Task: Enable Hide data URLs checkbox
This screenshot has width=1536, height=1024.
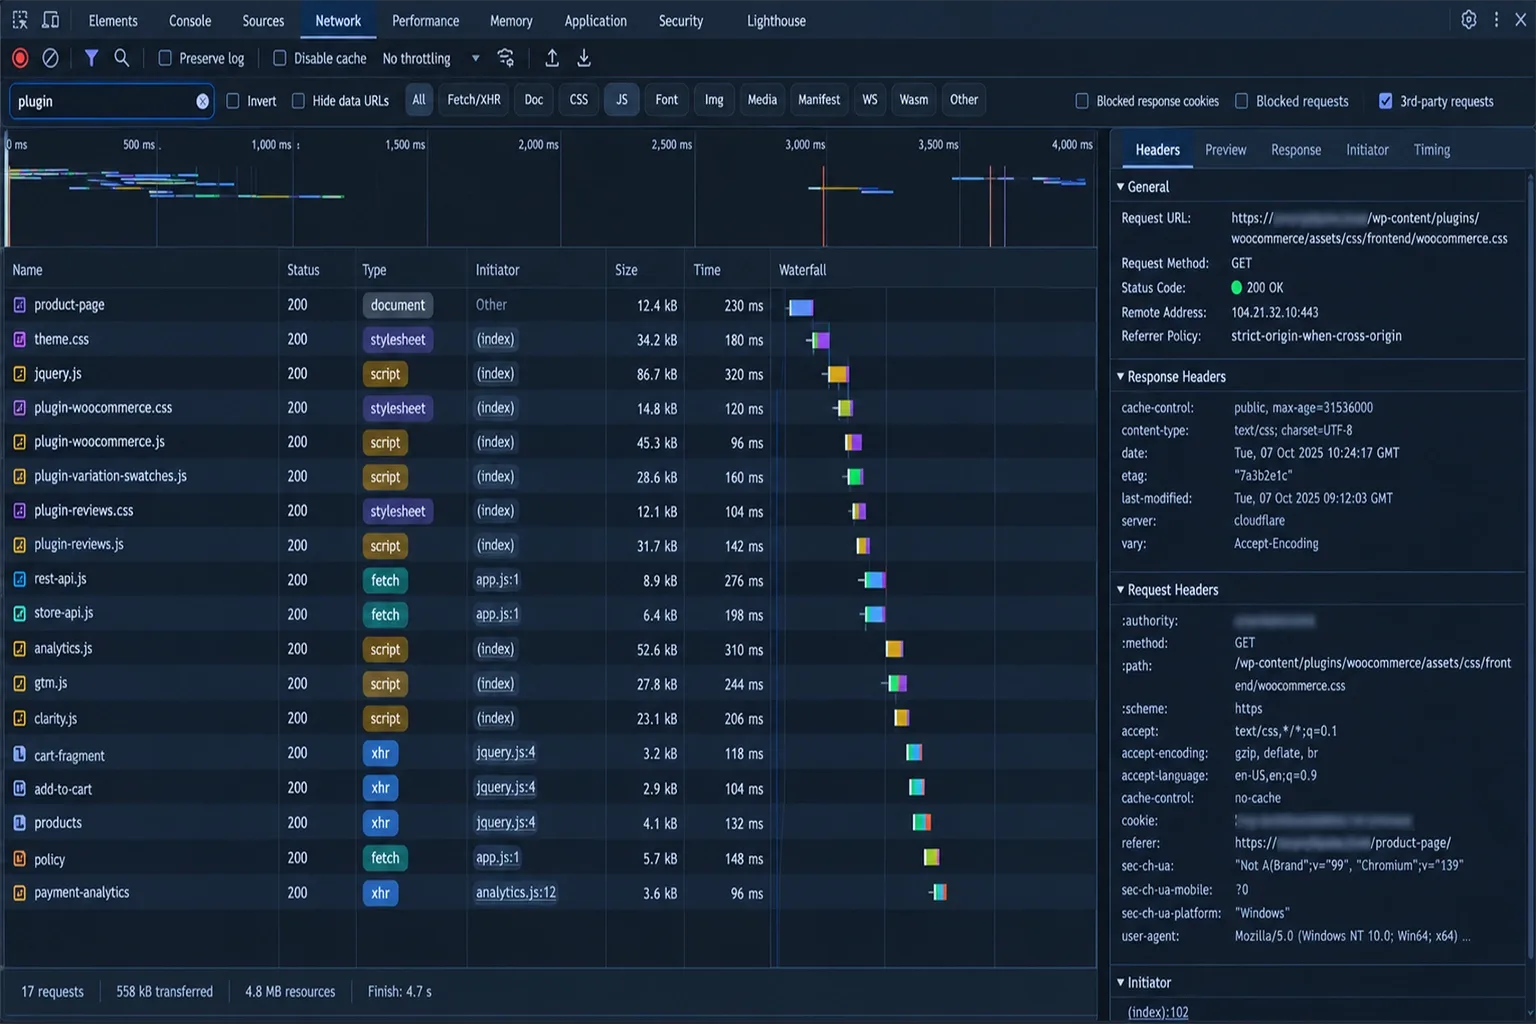Action: click(x=298, y=101)
